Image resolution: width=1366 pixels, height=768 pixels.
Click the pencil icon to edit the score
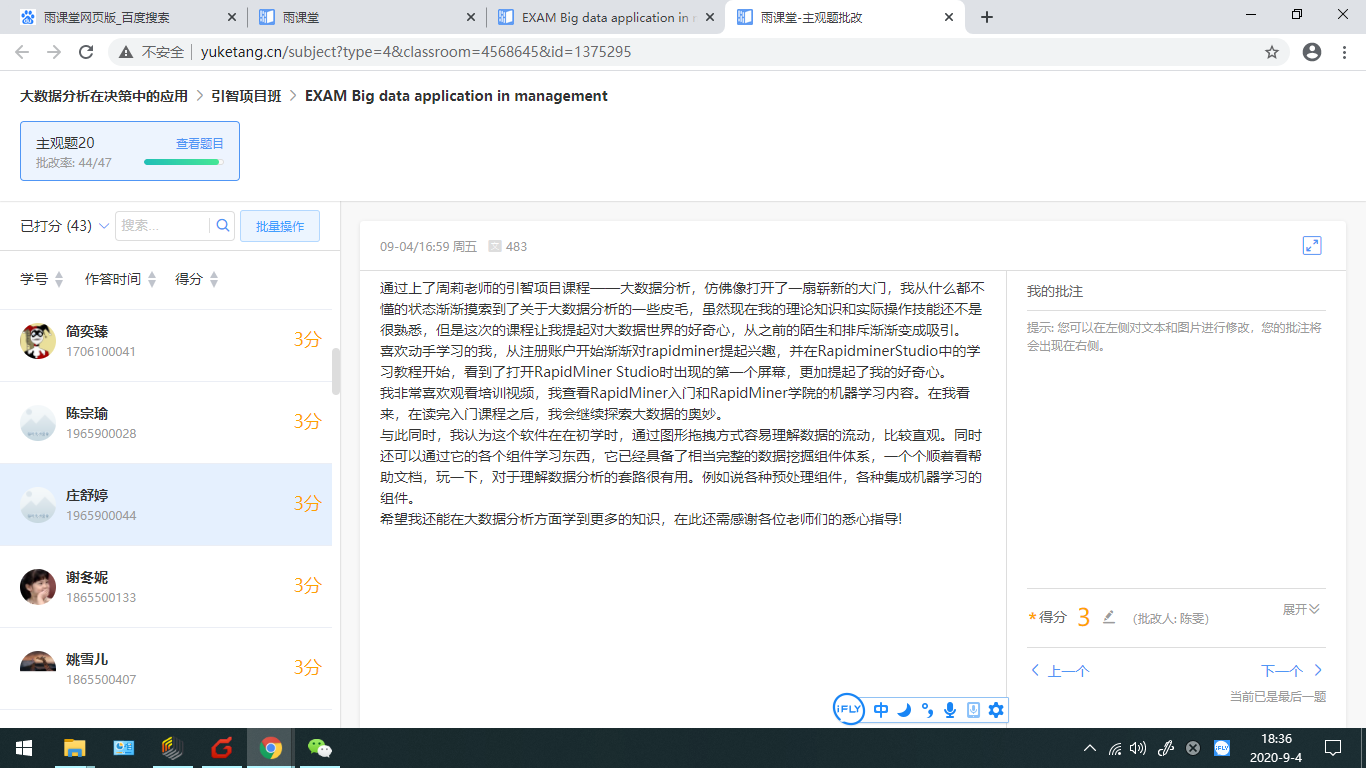tap(1108, 617)
